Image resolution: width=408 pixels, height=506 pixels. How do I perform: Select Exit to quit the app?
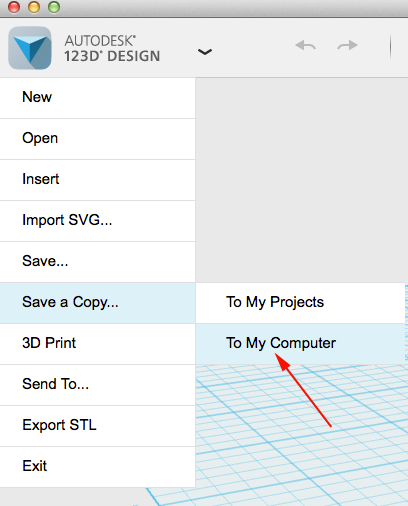[x=97, y=467]
